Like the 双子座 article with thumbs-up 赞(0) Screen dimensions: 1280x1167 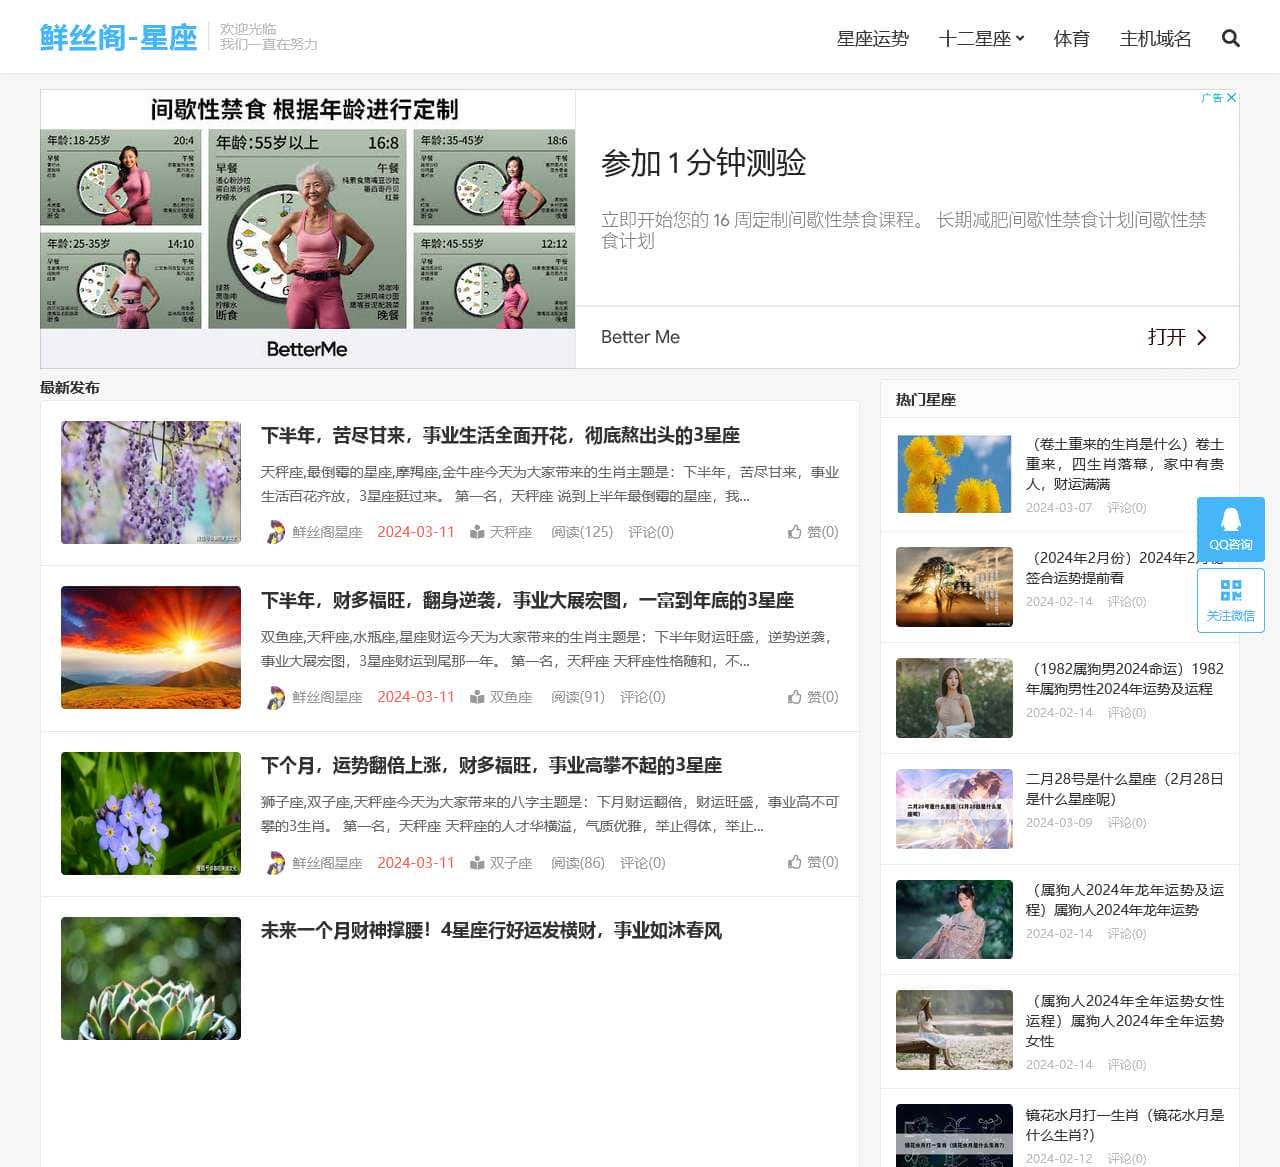(x=813, y=862)
